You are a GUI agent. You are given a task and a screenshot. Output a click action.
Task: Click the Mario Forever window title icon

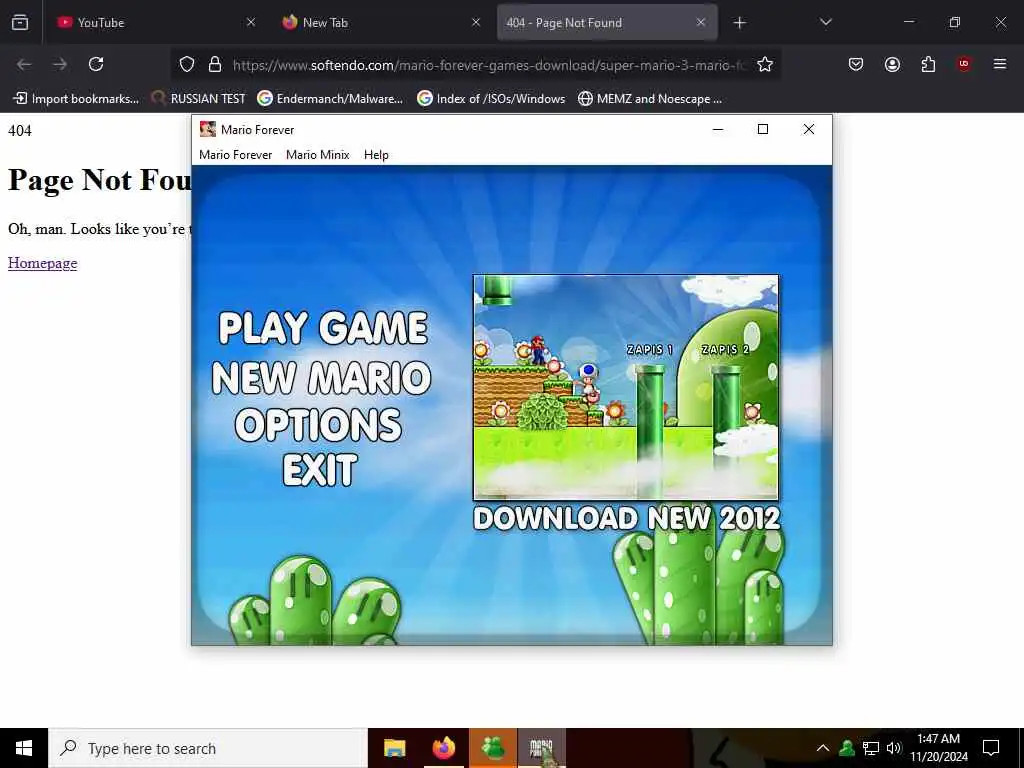point(208,129)
